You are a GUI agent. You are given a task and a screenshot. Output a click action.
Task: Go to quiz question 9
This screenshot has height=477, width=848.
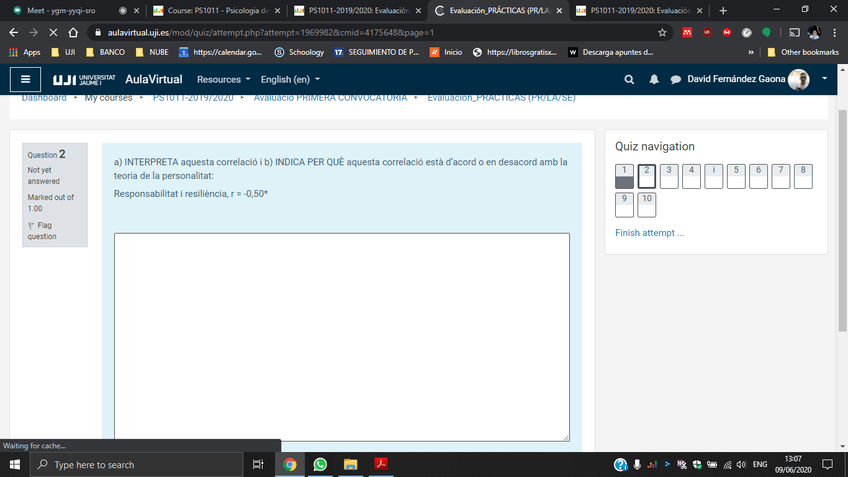tap(624, 205)
